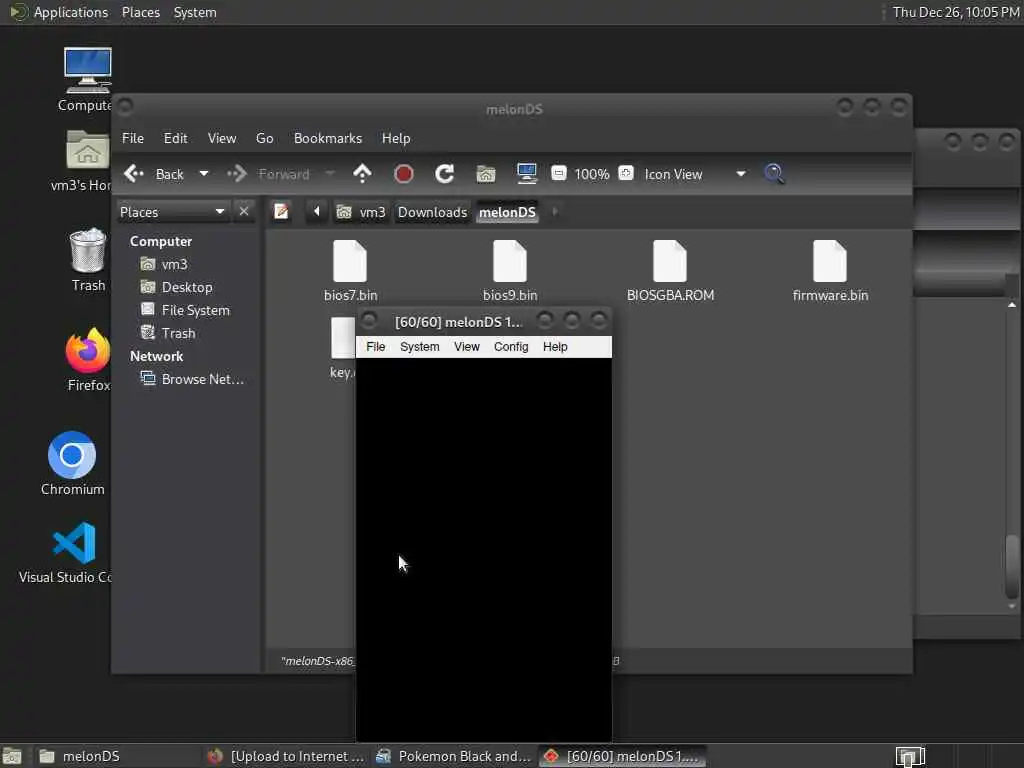Zoom out with the minus icon
This screenshot has height=768, width=1024.
[x=558, y=173]
